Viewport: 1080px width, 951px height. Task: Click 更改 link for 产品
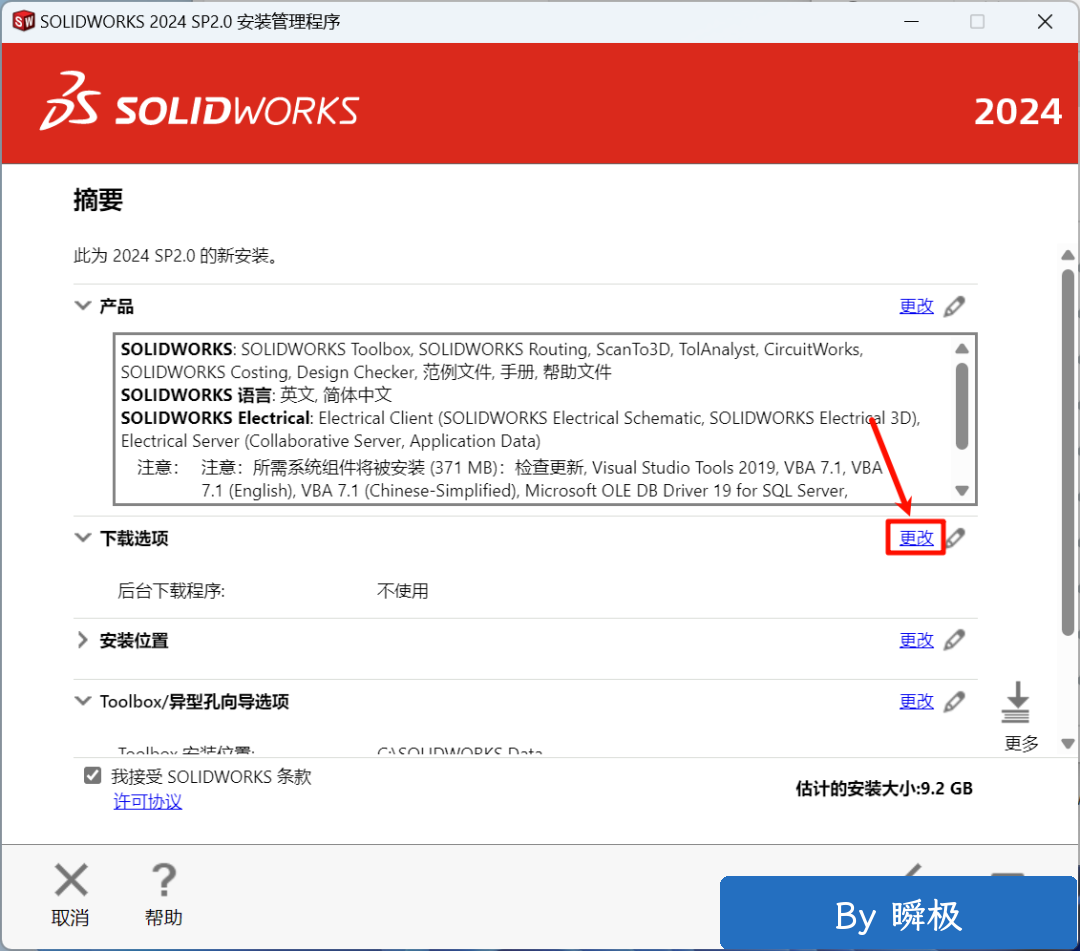point(916,306)
